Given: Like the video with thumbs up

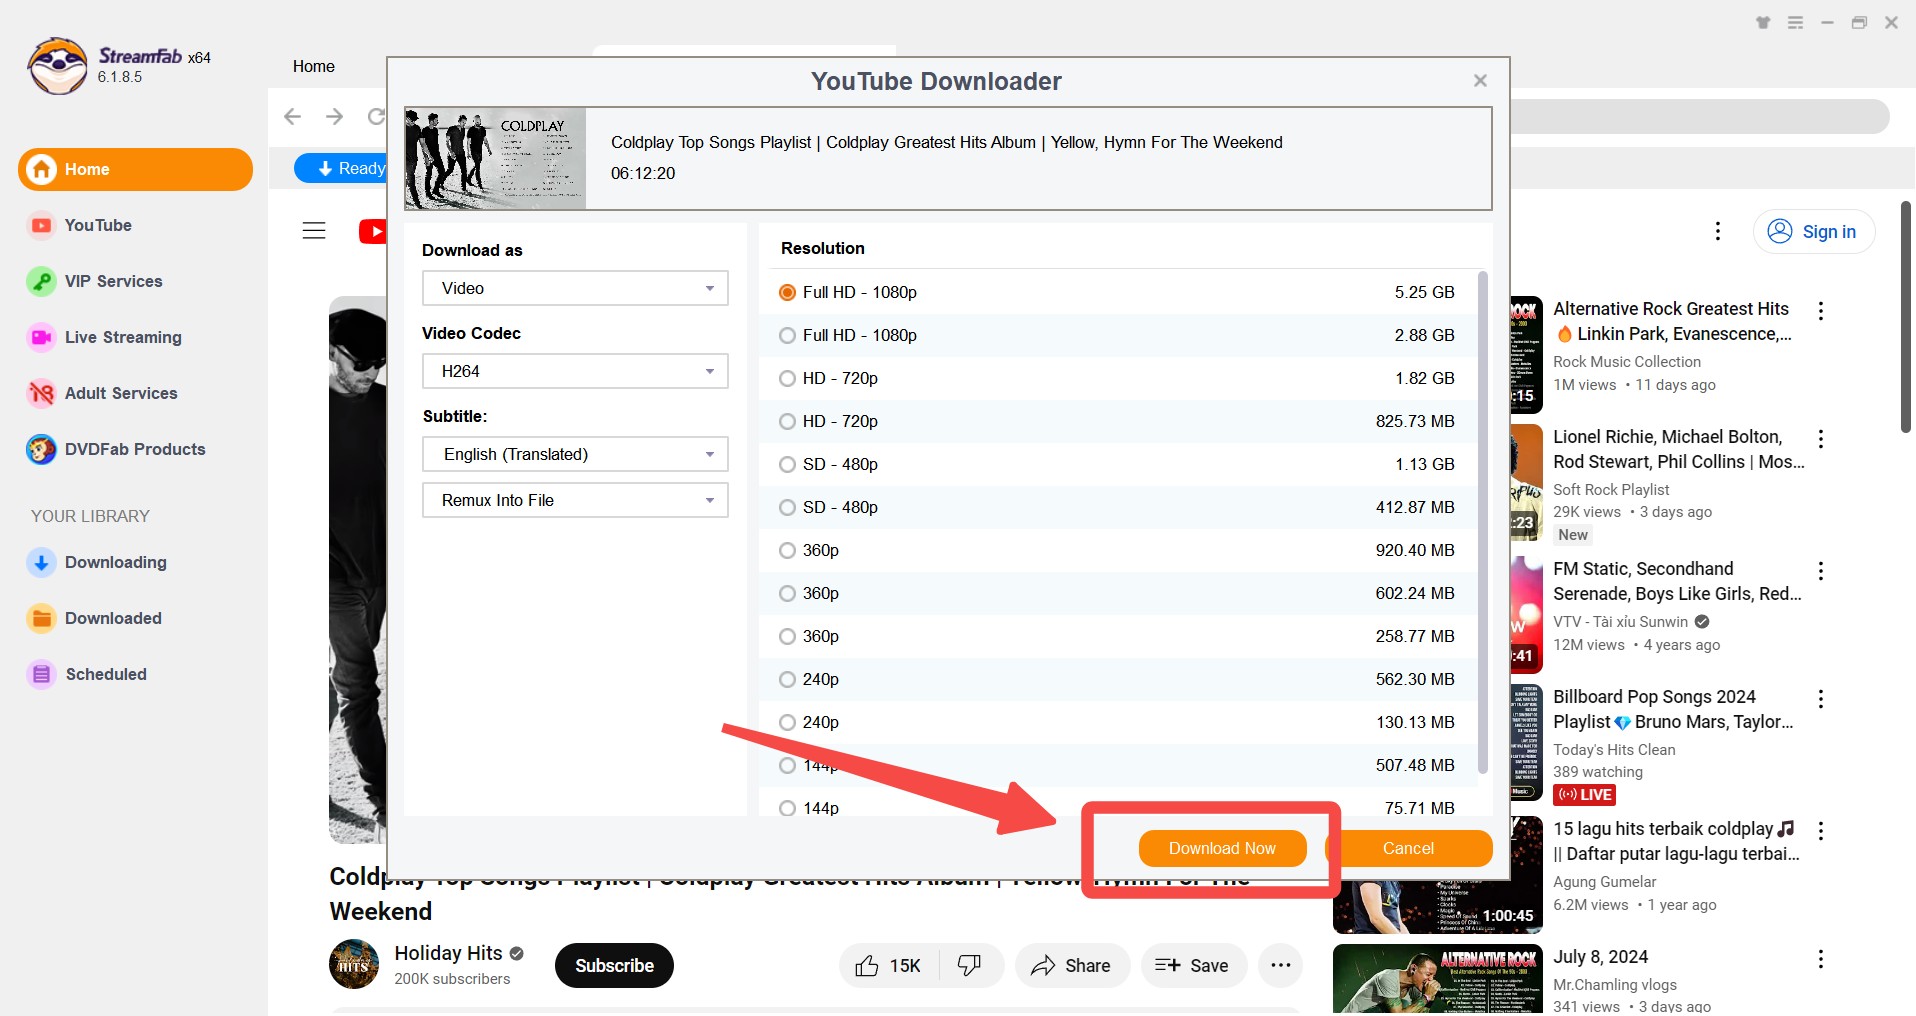Looking at the screenshot, I should [888, 965].
